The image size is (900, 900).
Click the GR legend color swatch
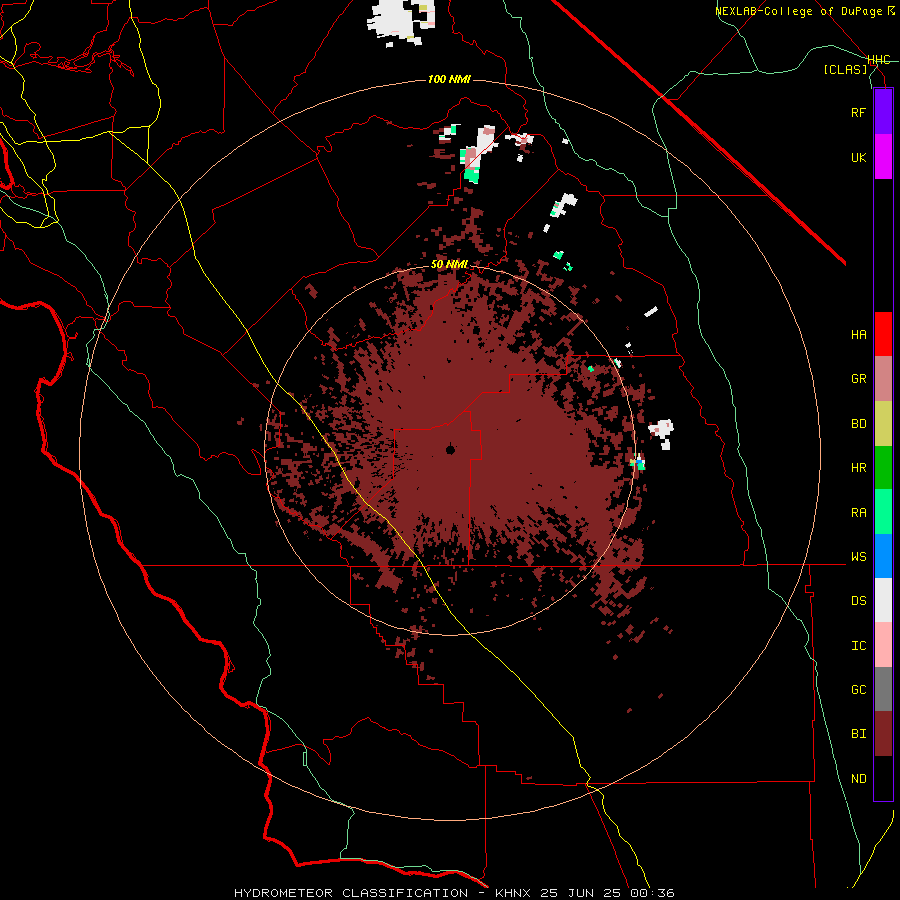[883, 379]
